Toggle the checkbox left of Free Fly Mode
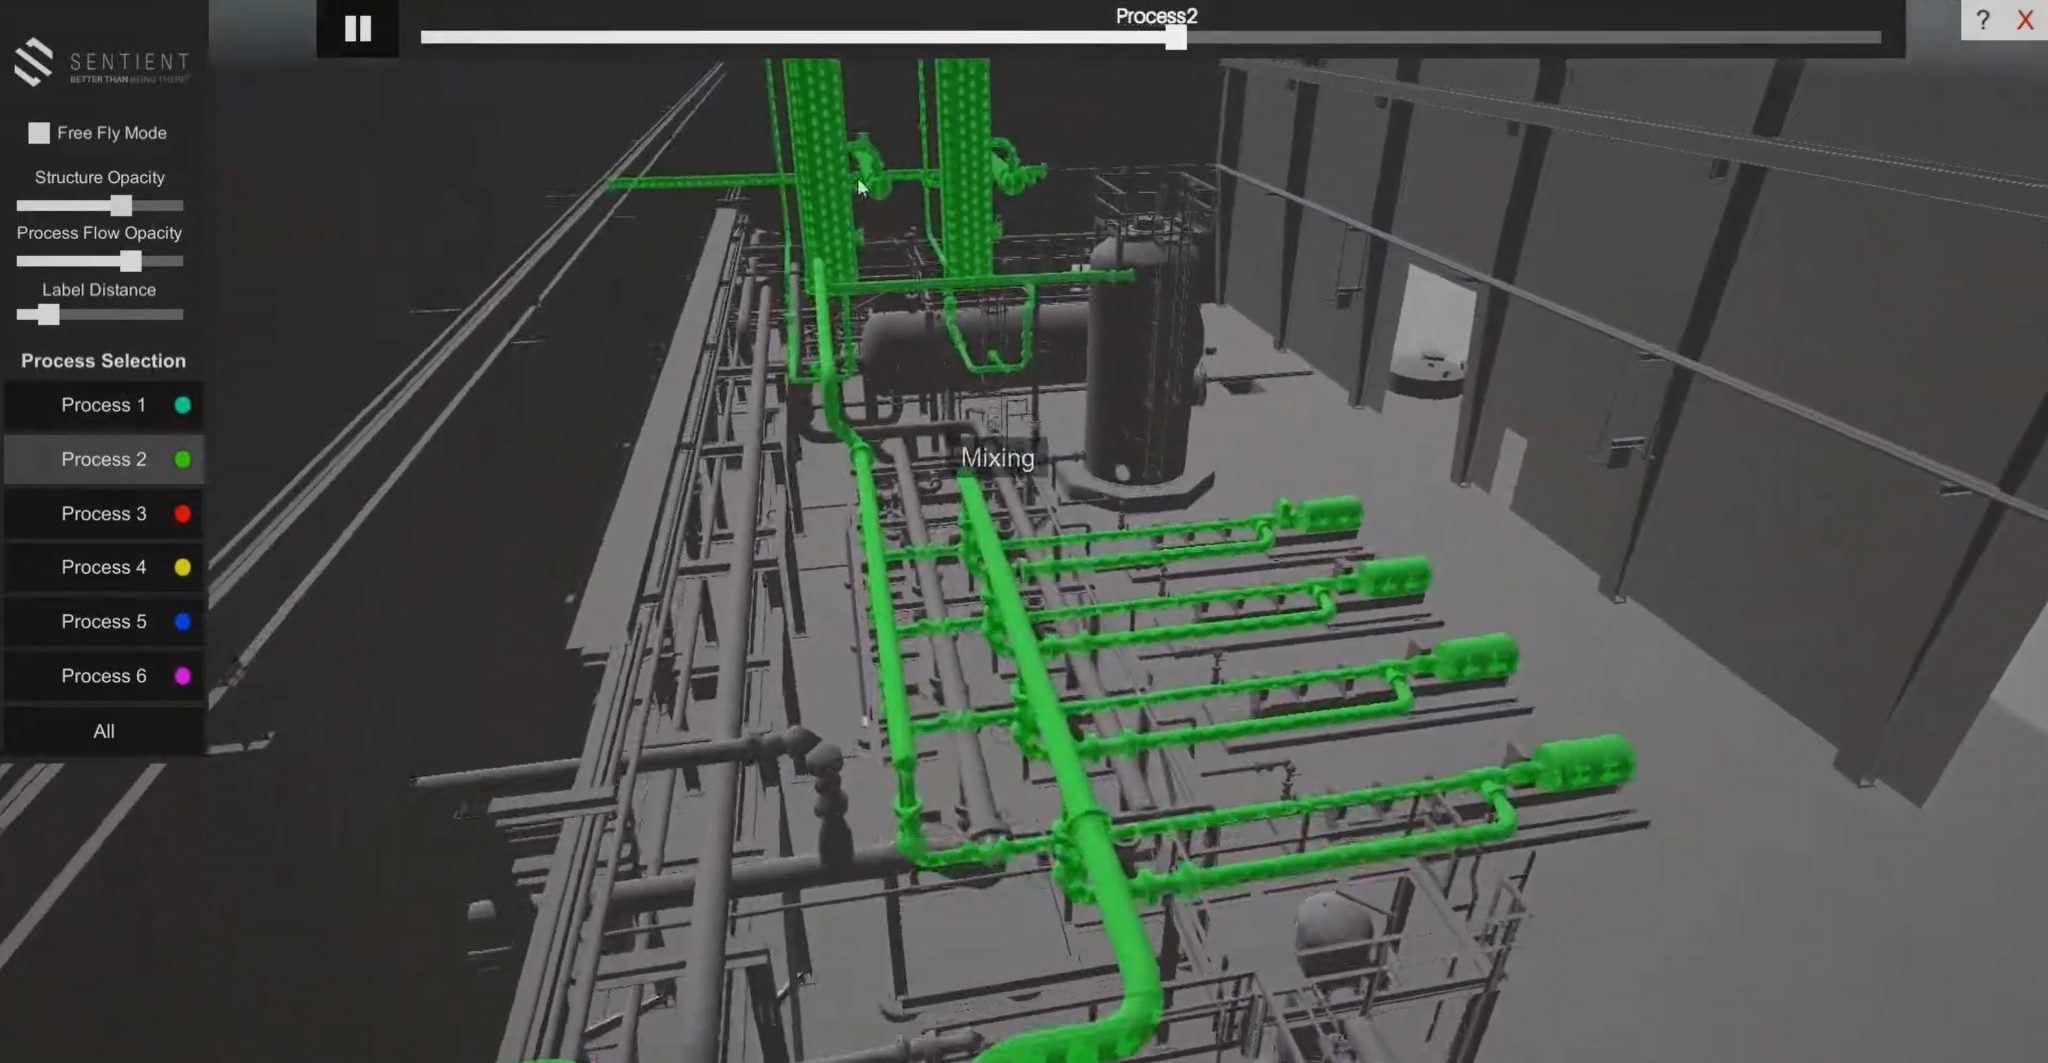 click(x=38, y=131)
